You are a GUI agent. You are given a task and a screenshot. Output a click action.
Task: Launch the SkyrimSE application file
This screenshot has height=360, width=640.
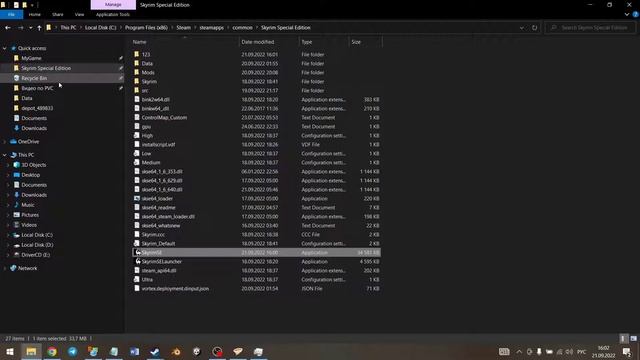[256, 253]
